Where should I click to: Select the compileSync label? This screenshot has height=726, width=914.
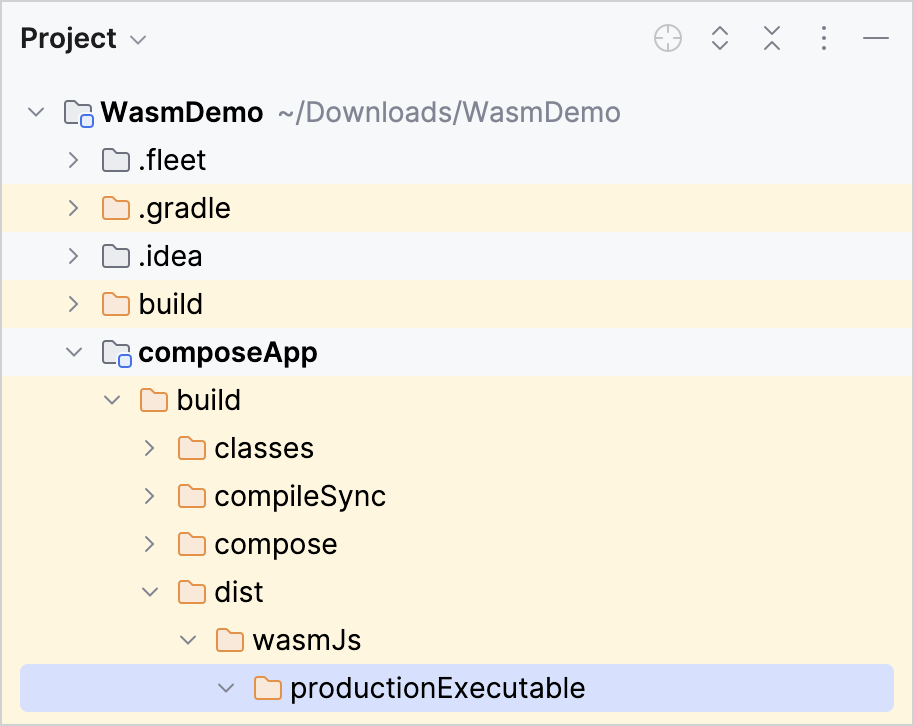(300, 497)
